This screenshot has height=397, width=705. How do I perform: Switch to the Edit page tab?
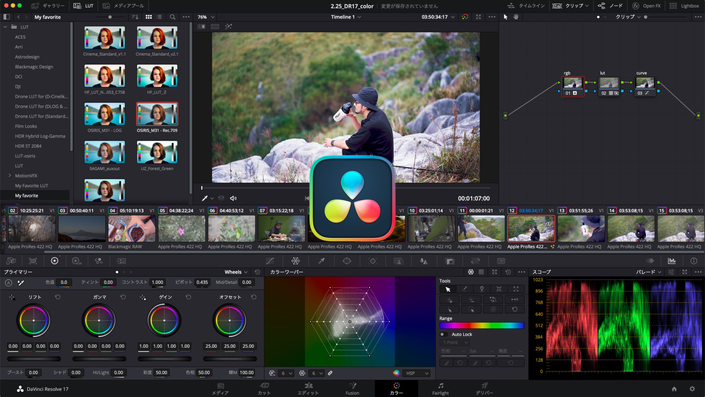308,389
